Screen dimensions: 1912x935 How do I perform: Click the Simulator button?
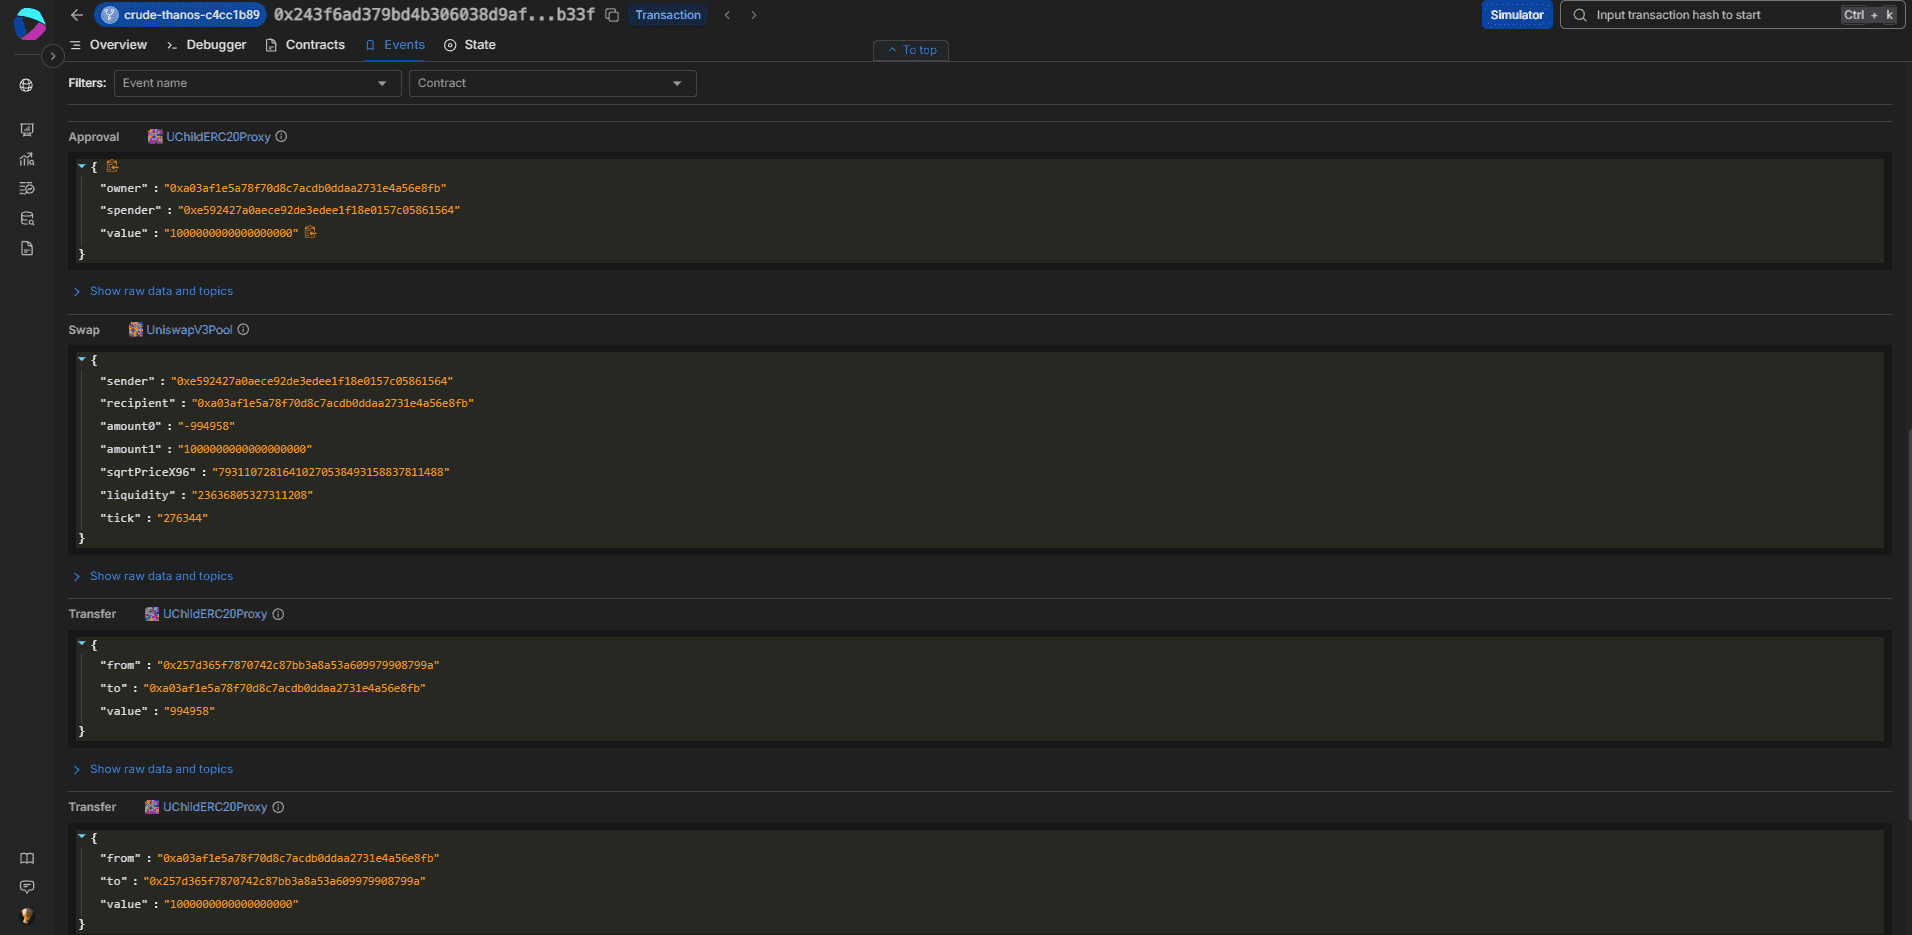(1516, 15)
